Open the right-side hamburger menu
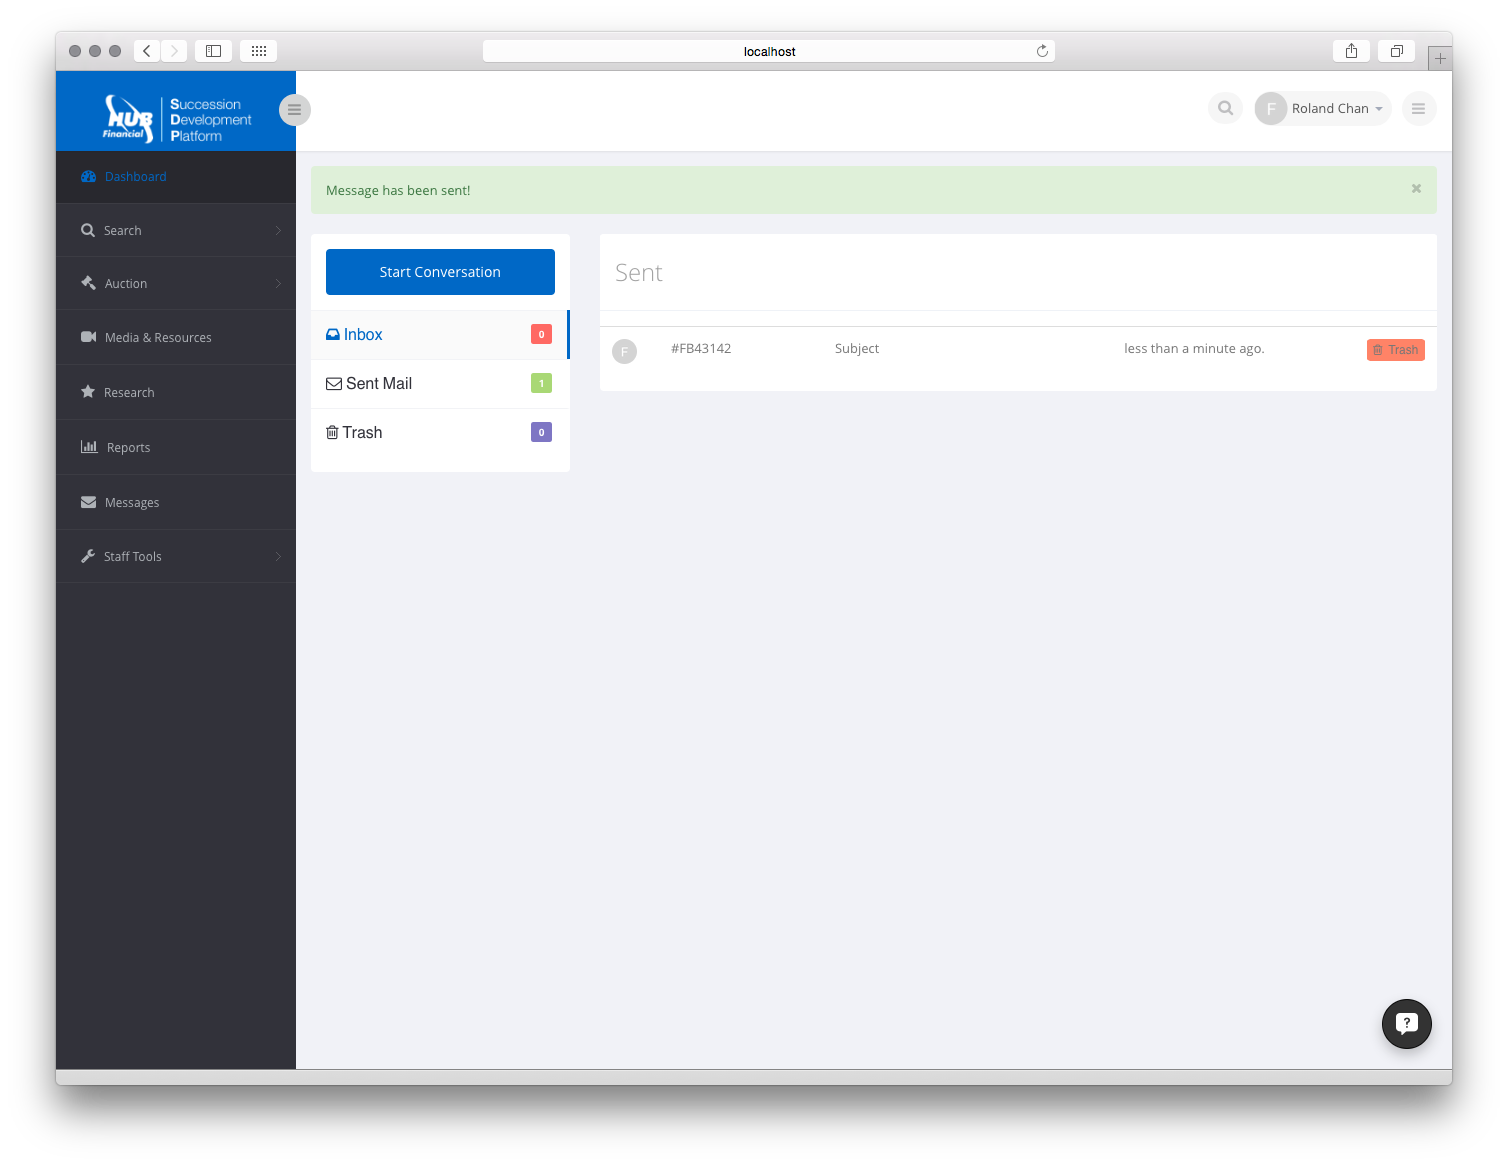Viewport: 1508px width, 1165px height. (1418, 108)
